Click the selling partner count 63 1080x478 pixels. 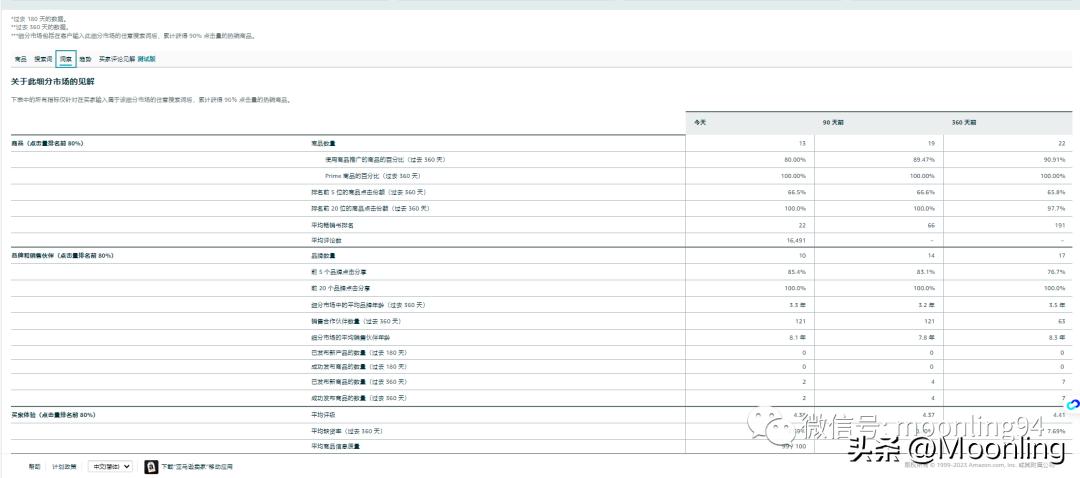click(x=1062, y=321)
